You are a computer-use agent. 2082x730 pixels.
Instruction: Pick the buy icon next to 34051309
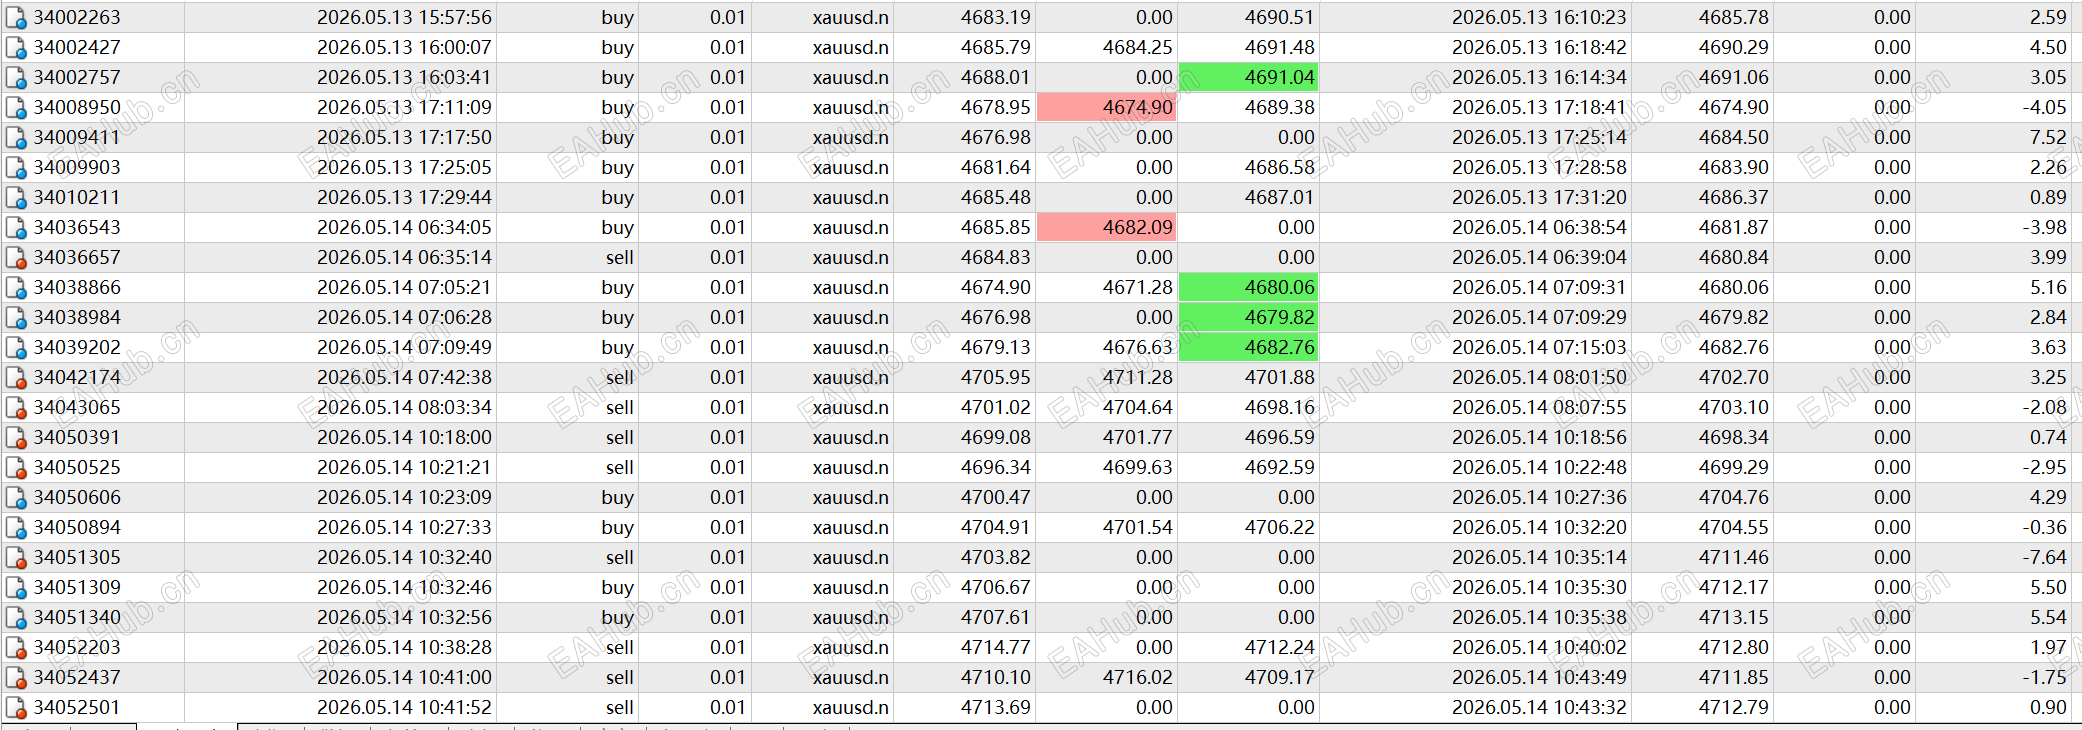pyautogui.click(x=16, y=588)
